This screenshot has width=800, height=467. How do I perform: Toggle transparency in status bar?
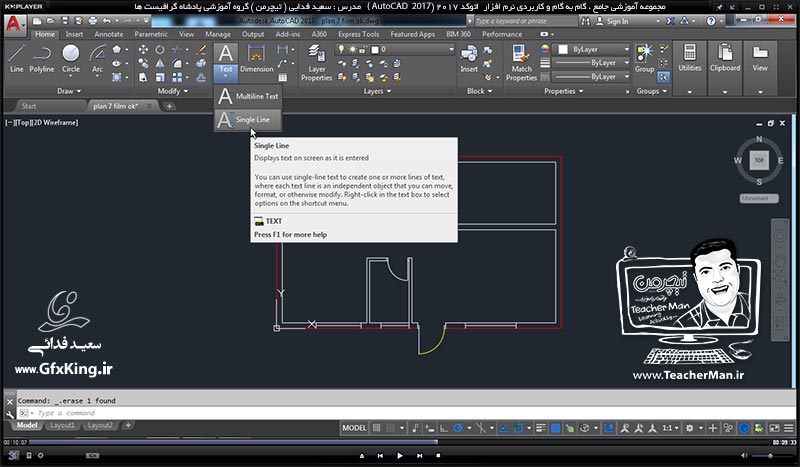[x=555, y=428]
